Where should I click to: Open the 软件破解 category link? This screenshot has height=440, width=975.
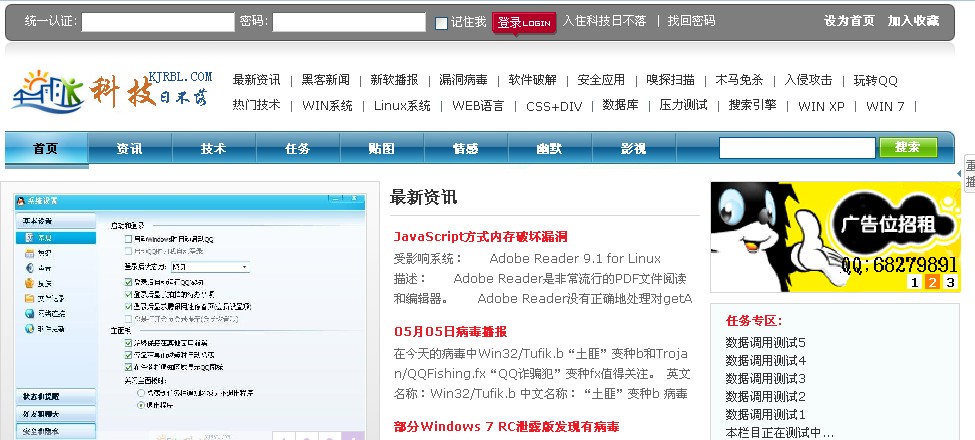tap(532, 80)
